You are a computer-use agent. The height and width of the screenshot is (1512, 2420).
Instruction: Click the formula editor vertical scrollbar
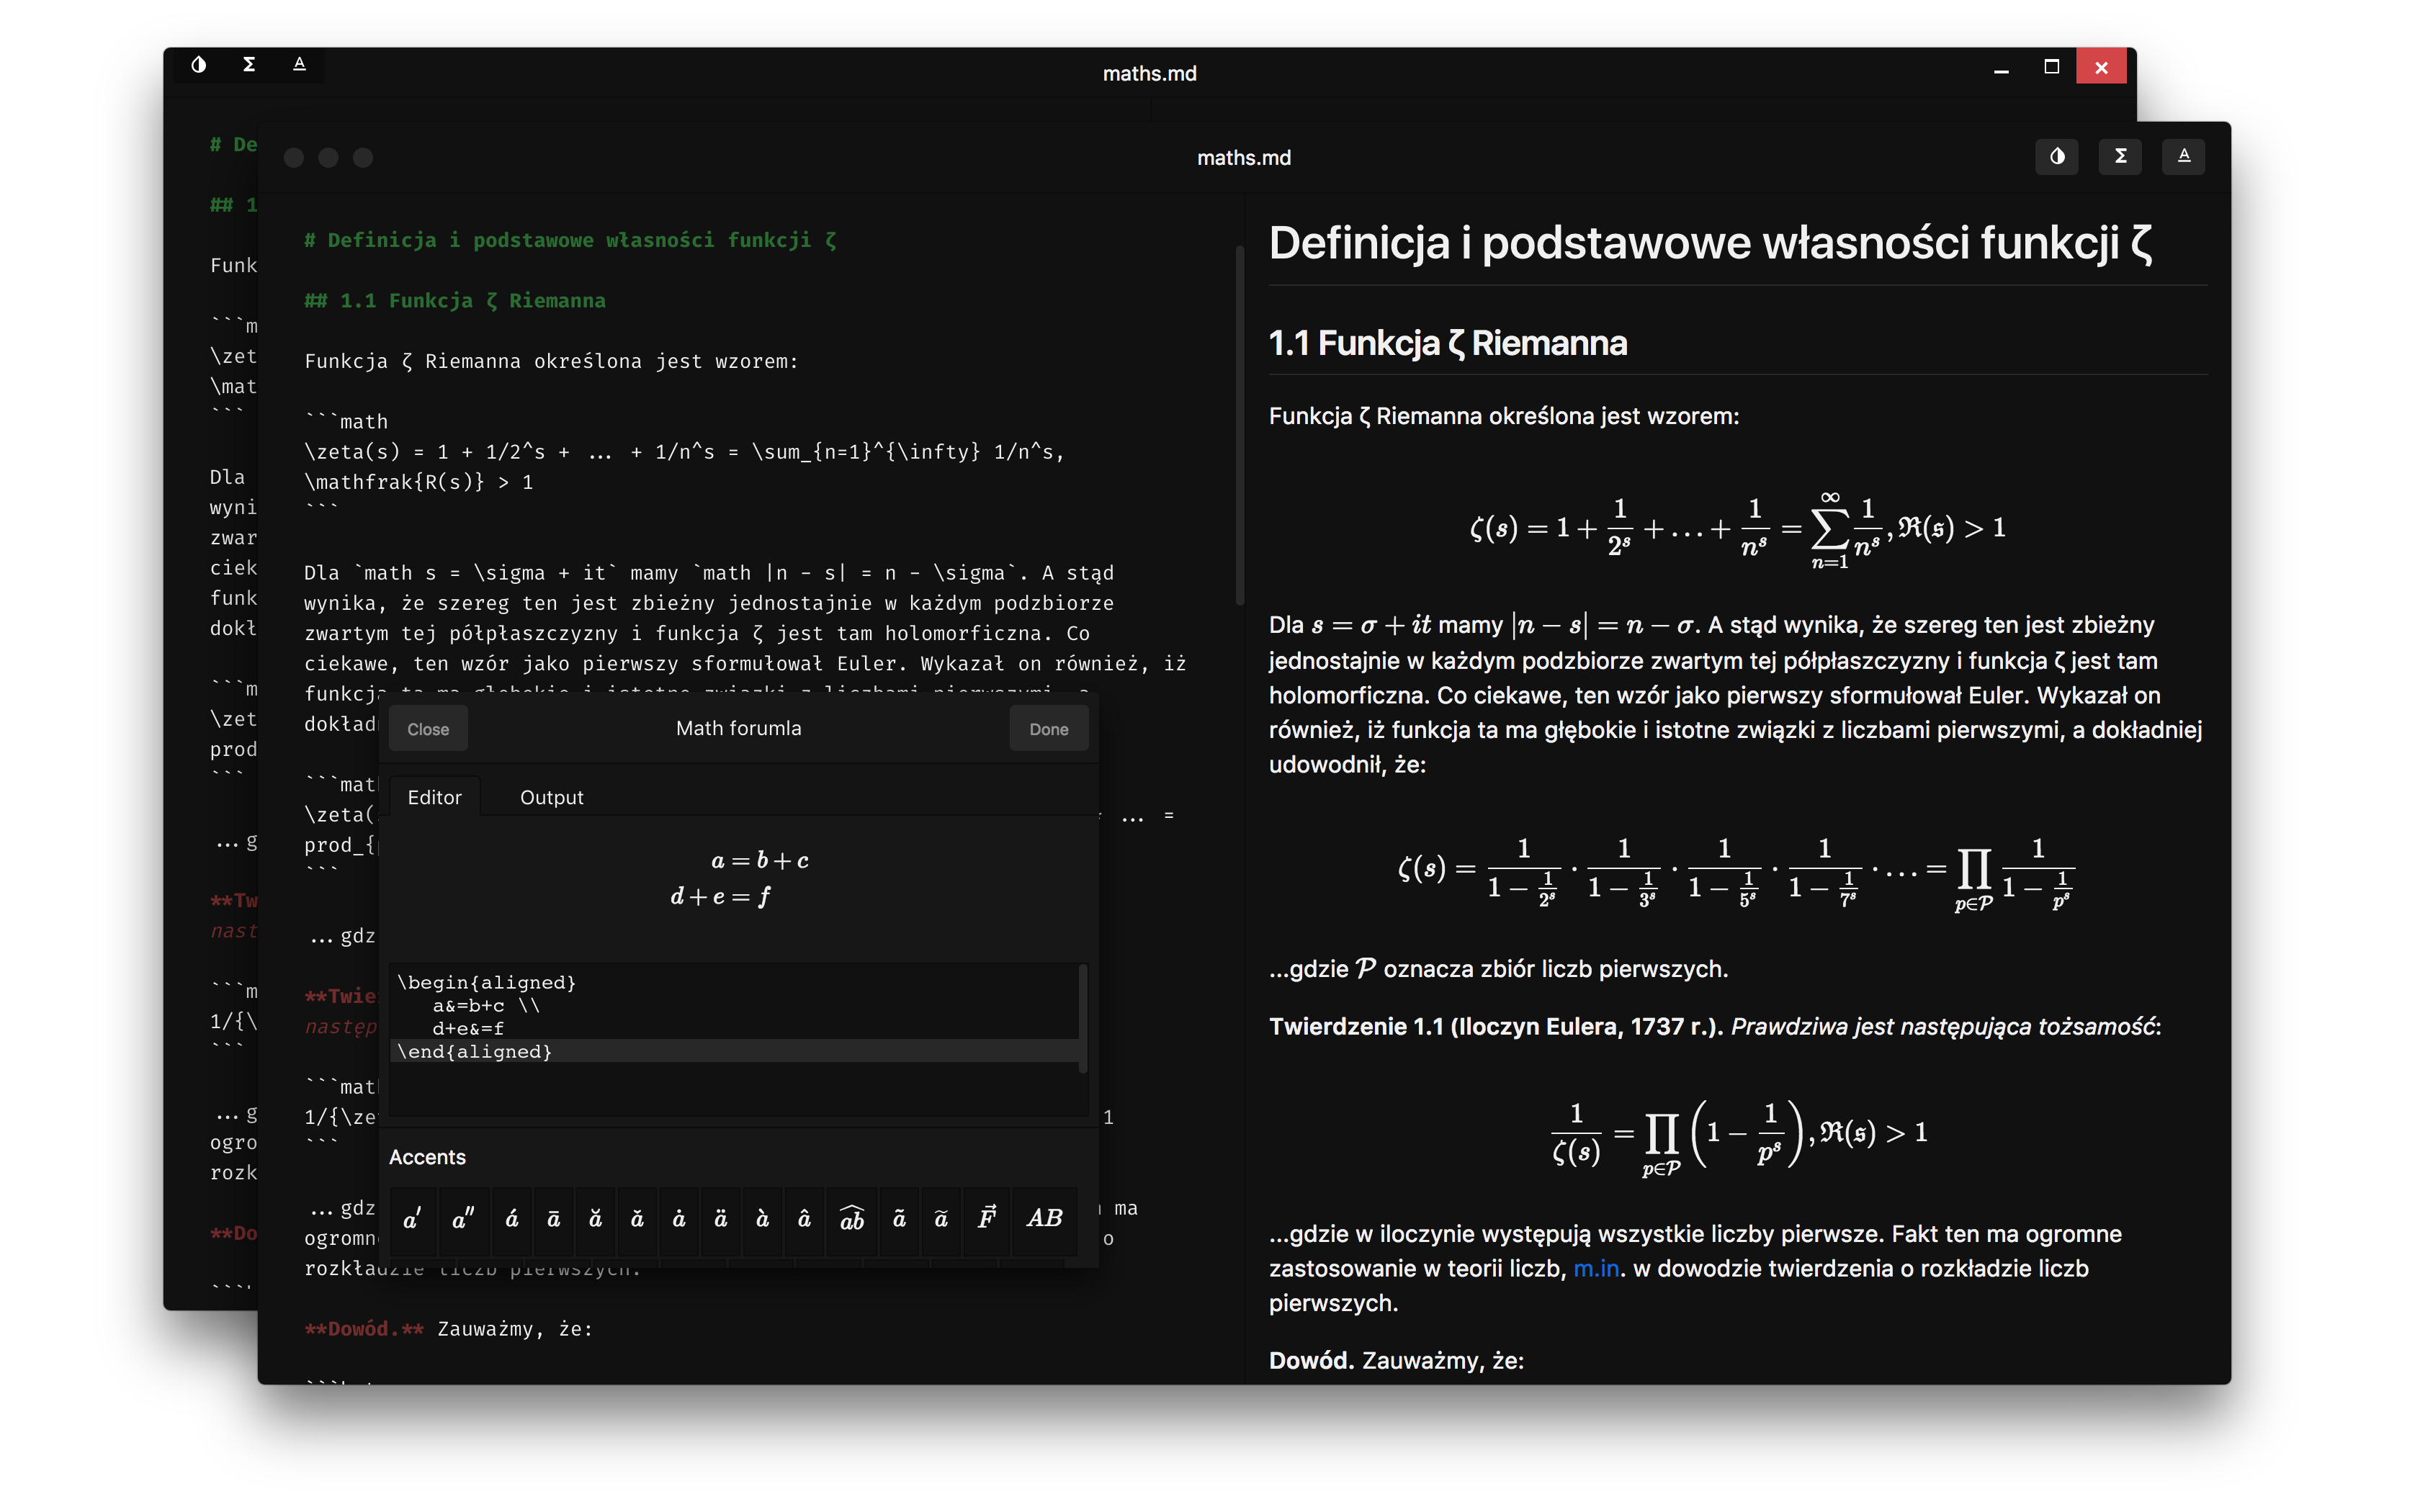coord(1082,1018)
